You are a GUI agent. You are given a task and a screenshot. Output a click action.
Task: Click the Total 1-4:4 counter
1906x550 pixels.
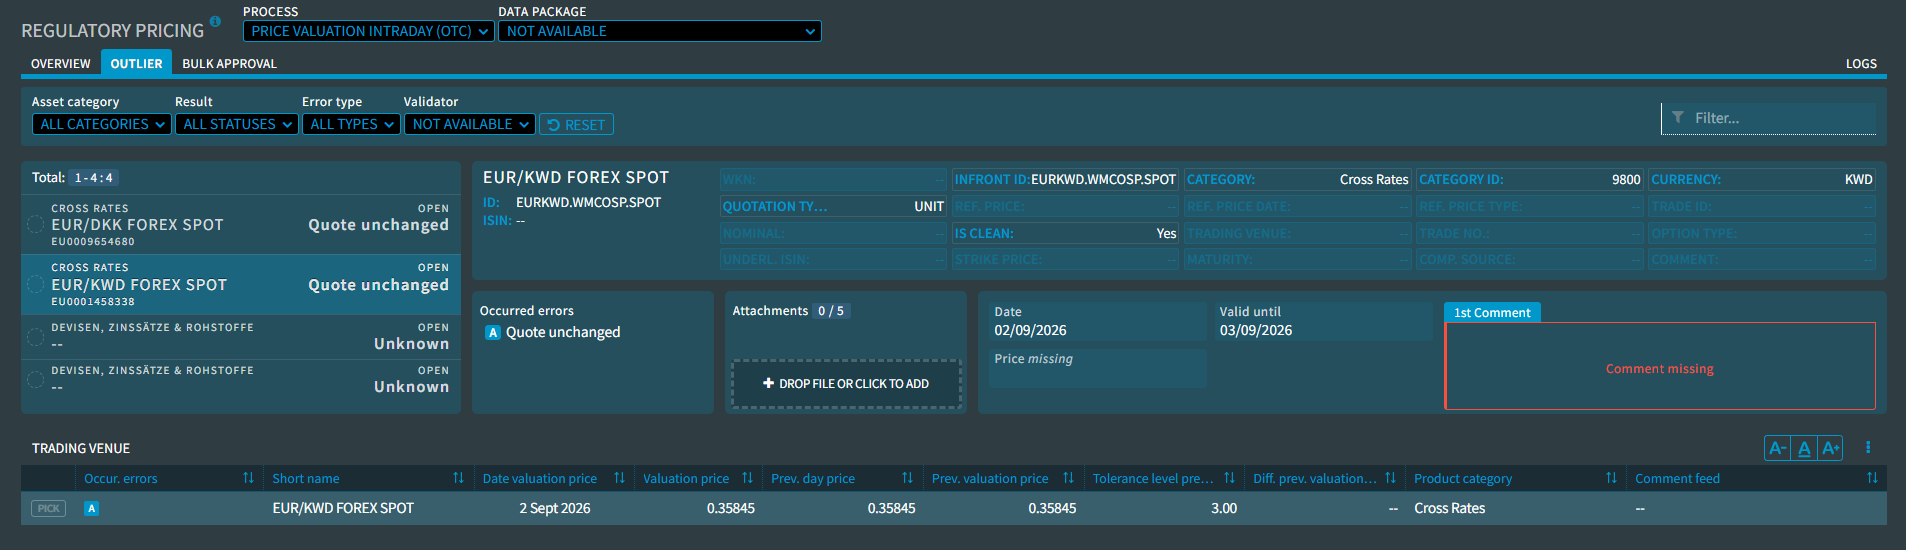[x=94, y=177]
